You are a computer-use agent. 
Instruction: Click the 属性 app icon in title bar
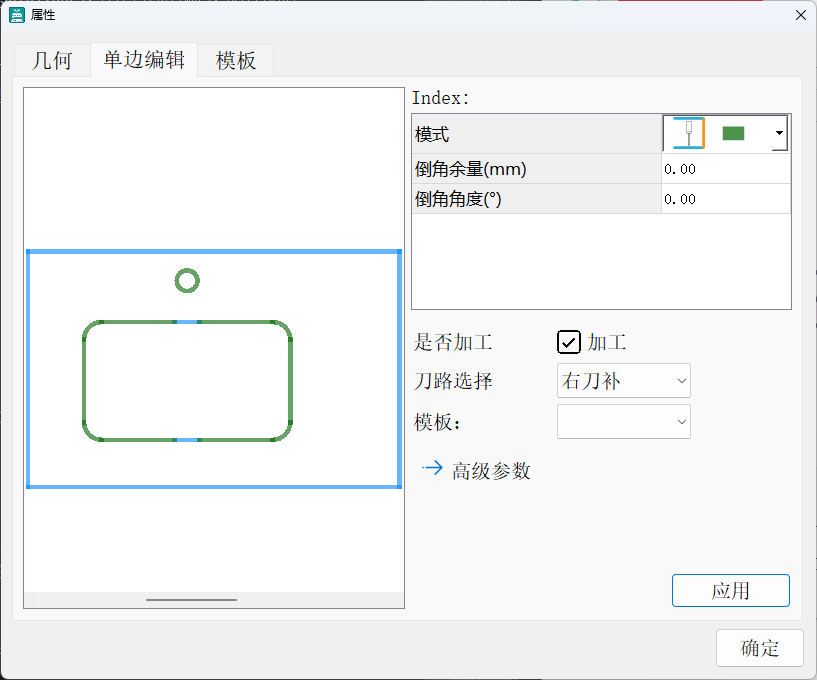[16, 14]
